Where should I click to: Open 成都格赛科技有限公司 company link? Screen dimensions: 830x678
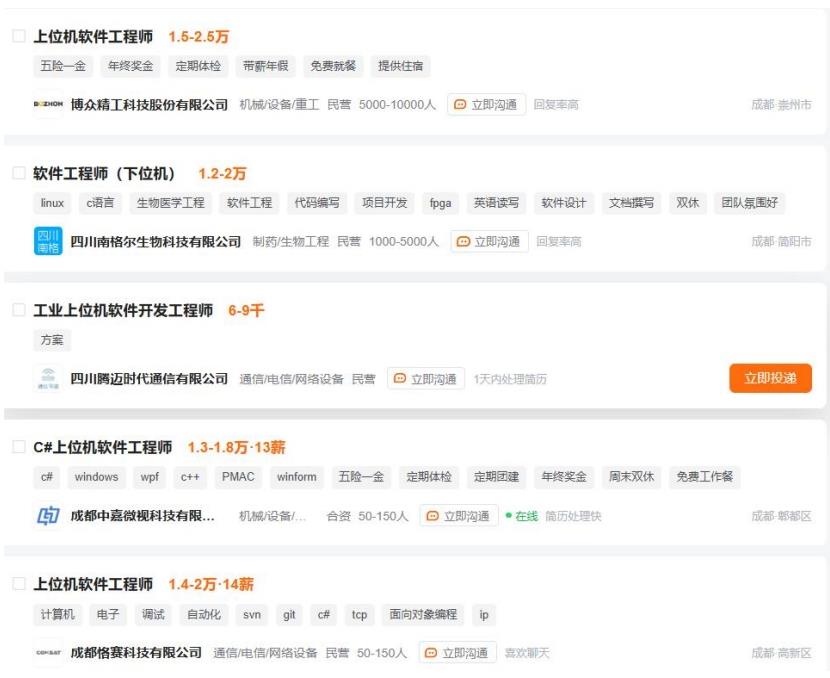coord(136,653)
